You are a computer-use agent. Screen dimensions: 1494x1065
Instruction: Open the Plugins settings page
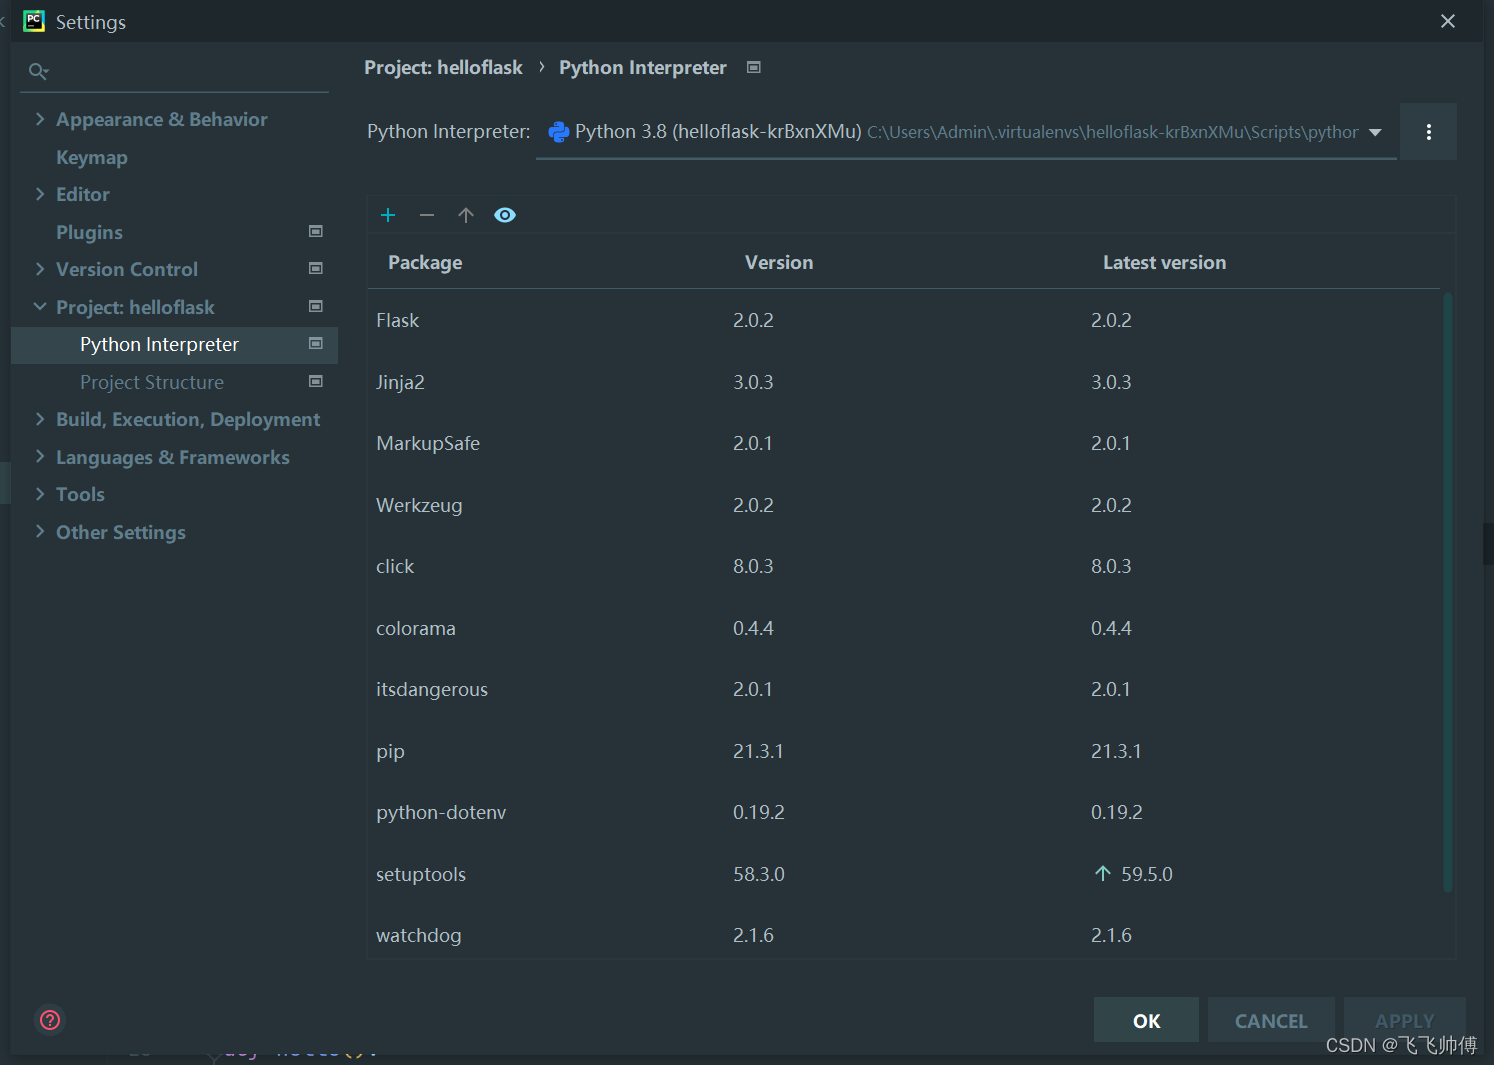tap(89, 232)
